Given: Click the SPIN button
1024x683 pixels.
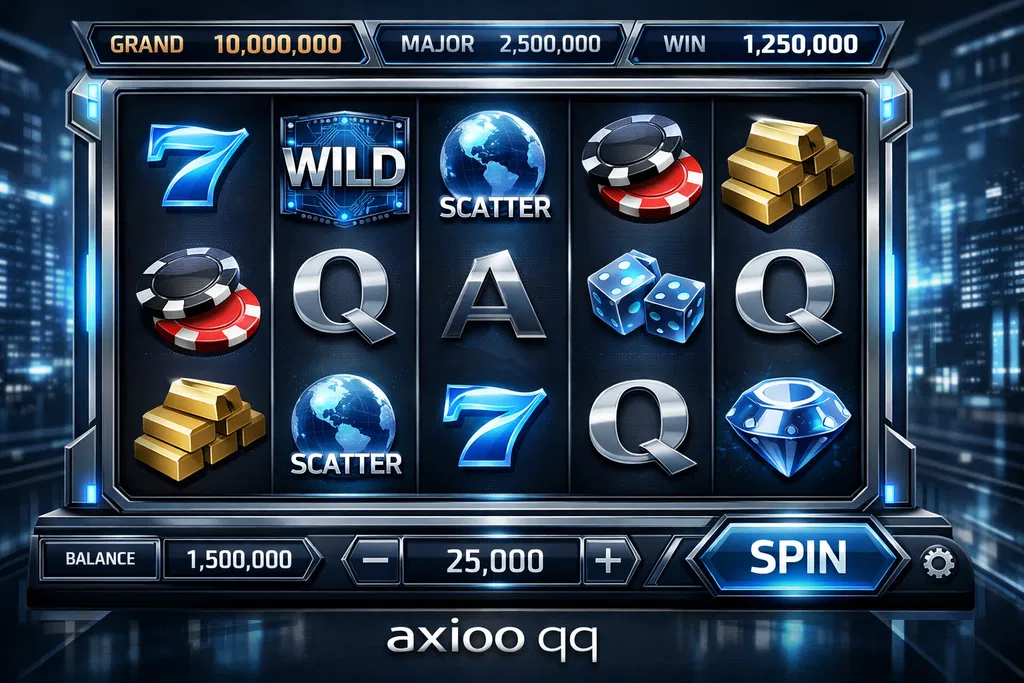Looking at the screenshot, I should (797, 558).
